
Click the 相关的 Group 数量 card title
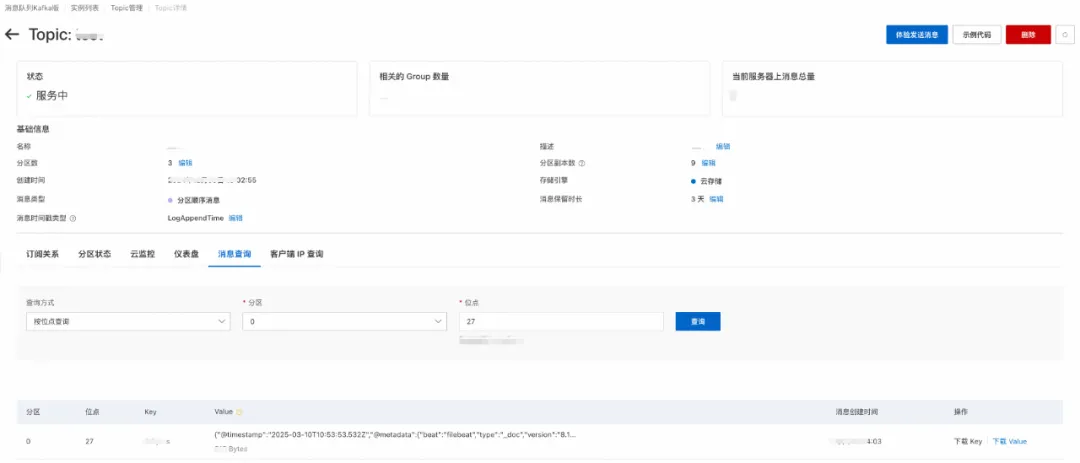click(x=414, y=76)
